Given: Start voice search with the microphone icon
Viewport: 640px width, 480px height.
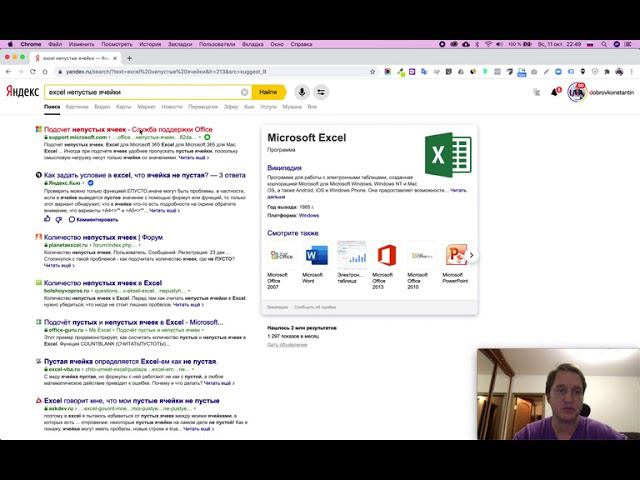Looking at the screenshot, I should [302, 92].
